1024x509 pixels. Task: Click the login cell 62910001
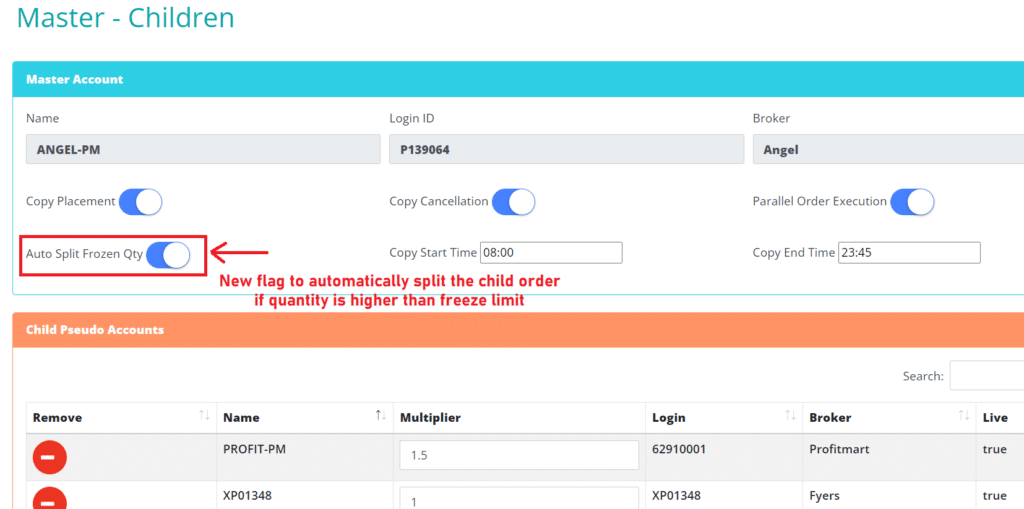click(724, 457)
